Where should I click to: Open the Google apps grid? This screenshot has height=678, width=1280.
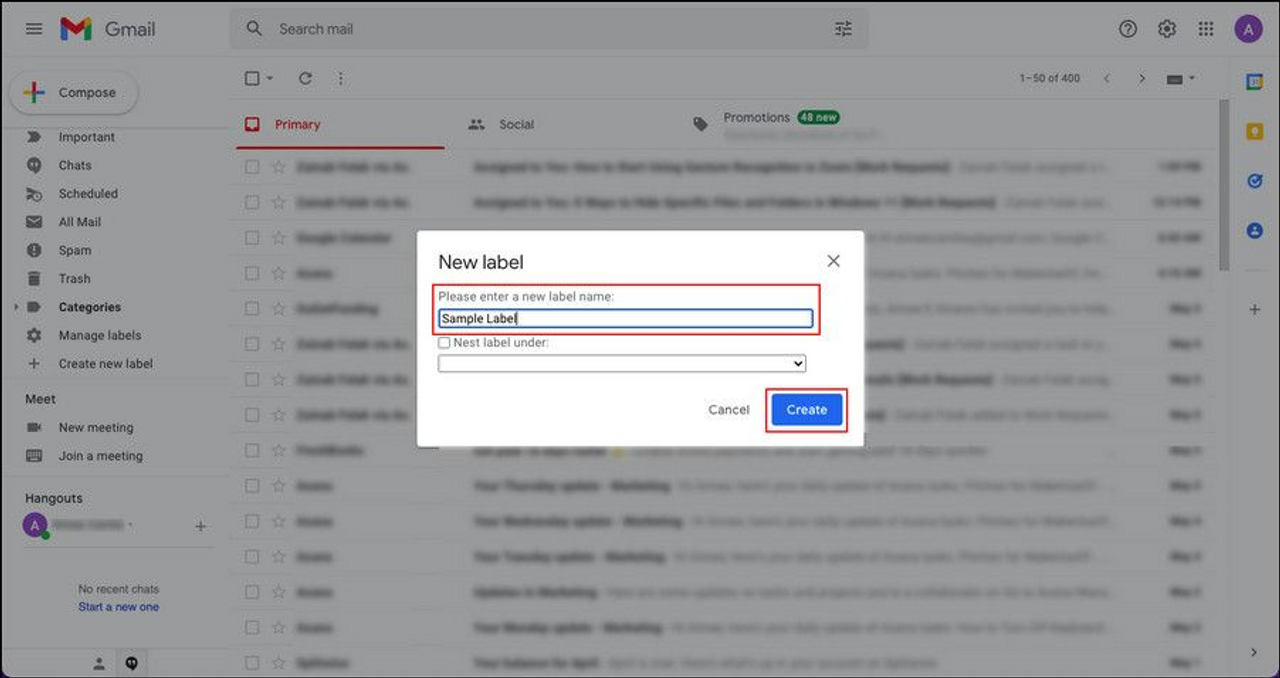coord(1206,29)
